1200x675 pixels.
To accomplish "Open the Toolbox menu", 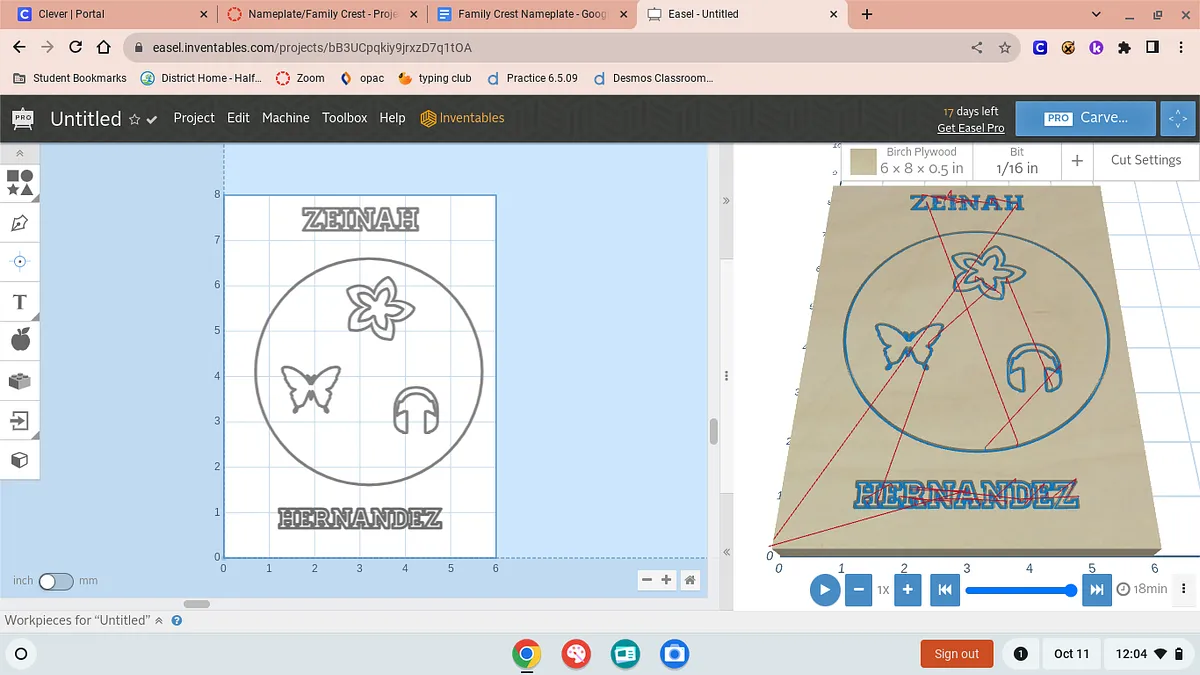I will (344, 118).
